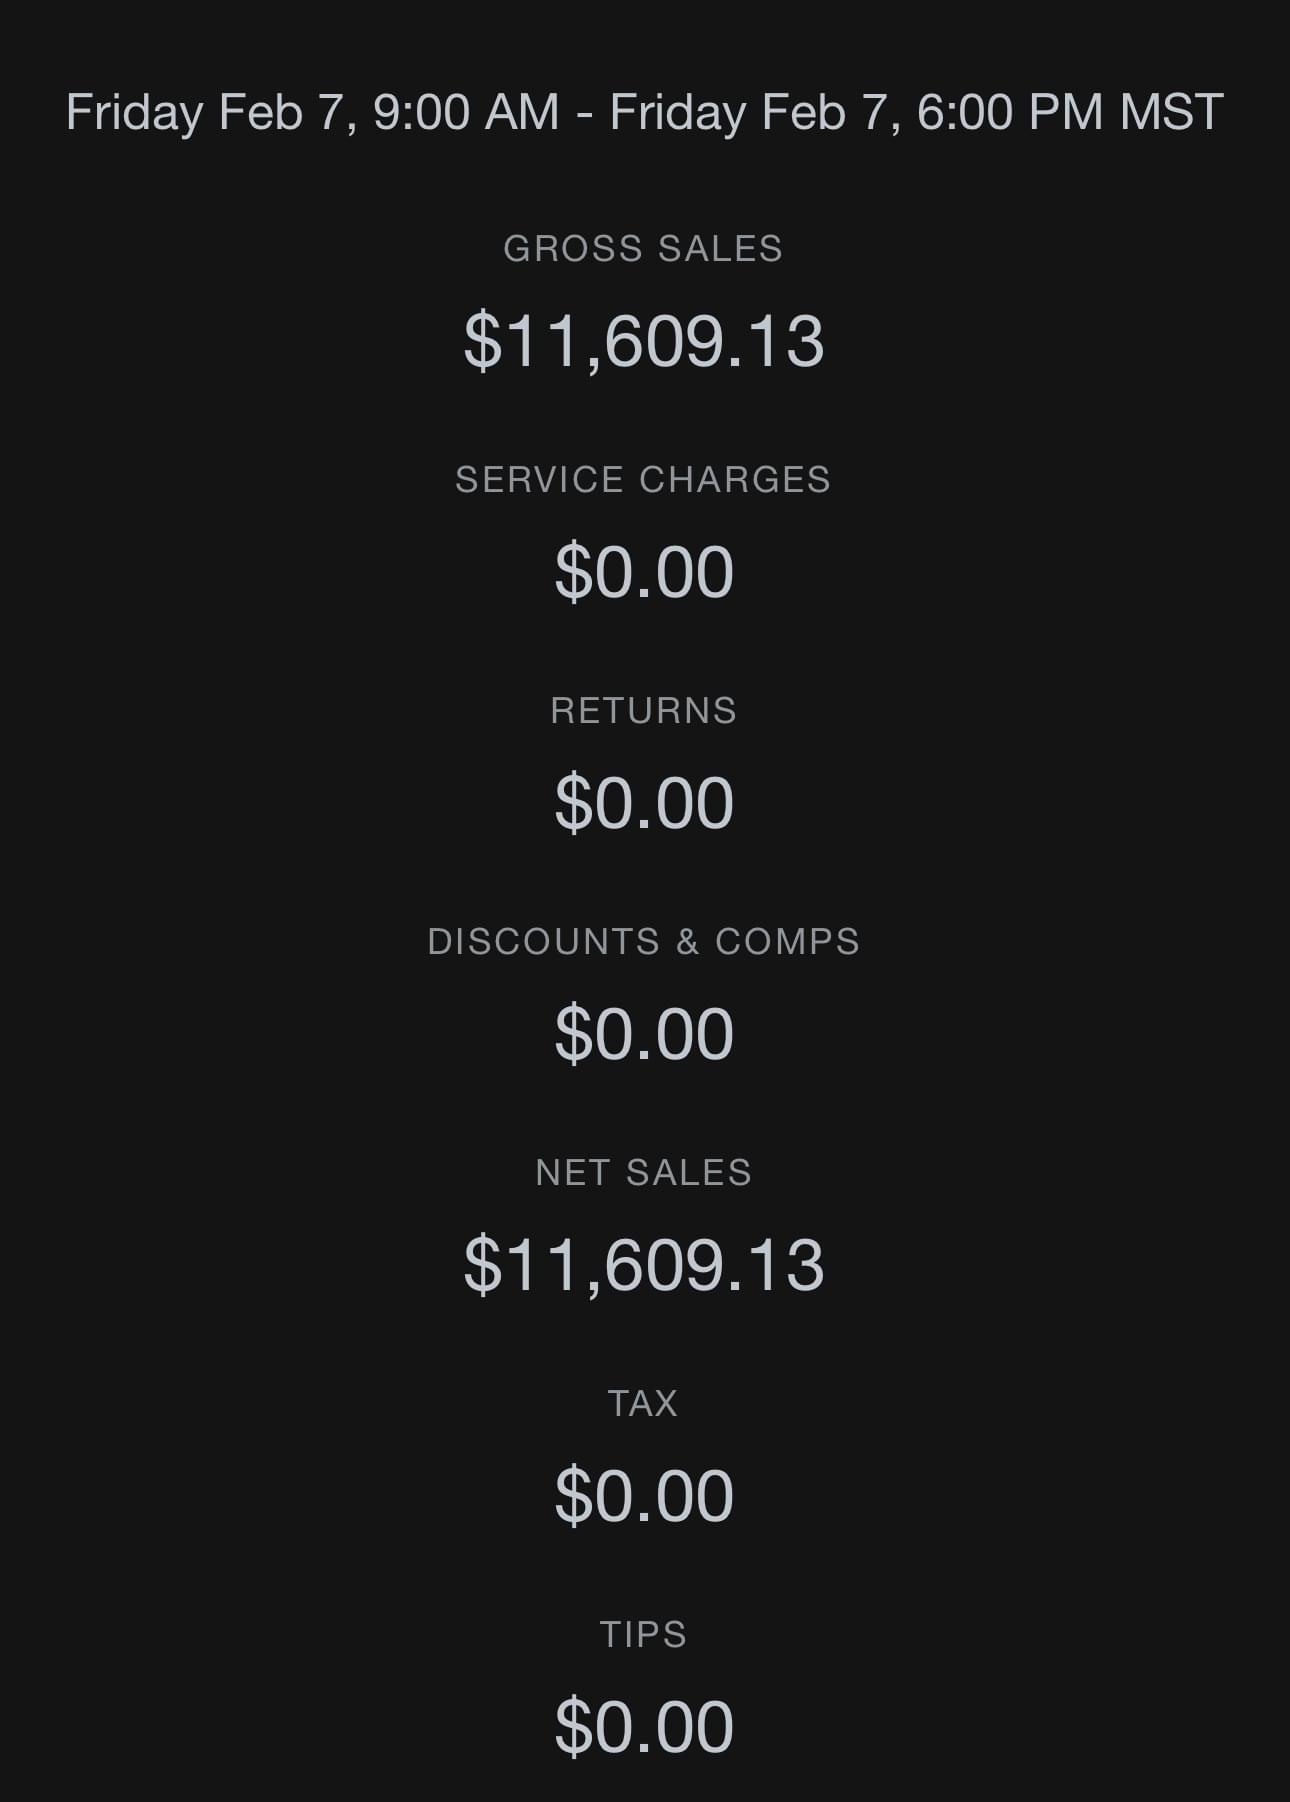
Task: Click the dash separating the report dates
Action: coord(584,114)
